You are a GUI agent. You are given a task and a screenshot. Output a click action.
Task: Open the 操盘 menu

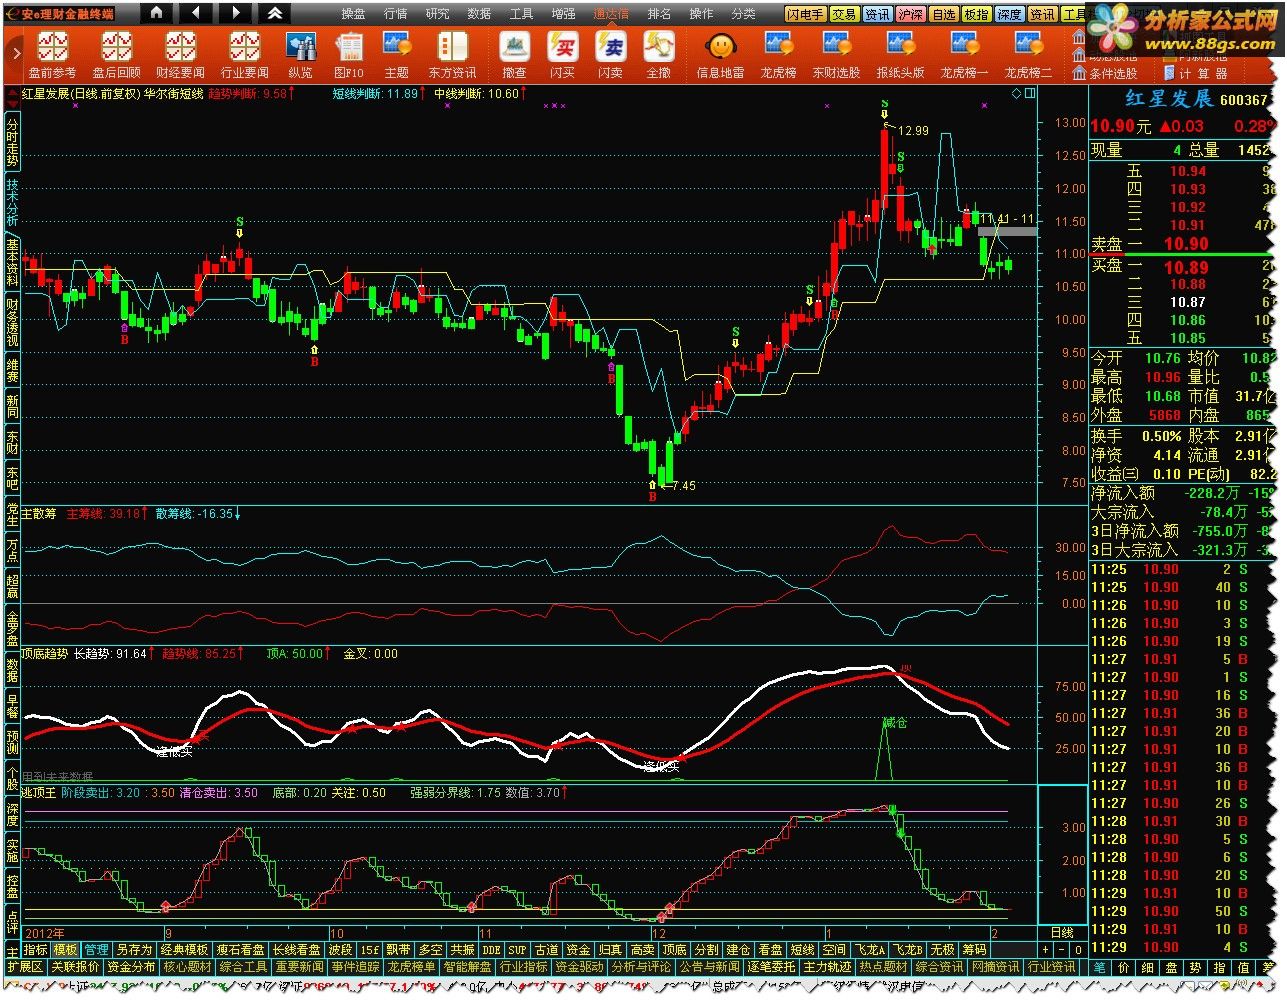coord(353,14)
